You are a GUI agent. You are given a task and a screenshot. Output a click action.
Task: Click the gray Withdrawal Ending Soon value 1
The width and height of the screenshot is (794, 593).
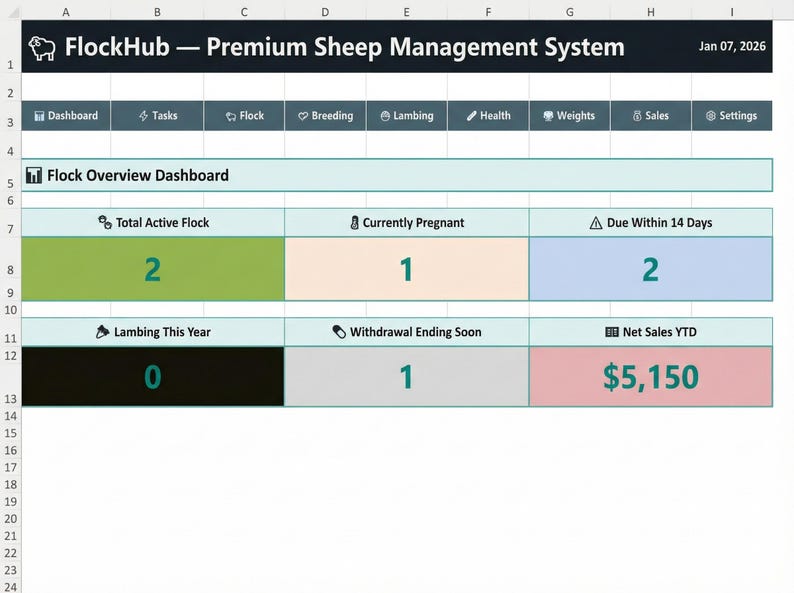click(x=407, y=377)
